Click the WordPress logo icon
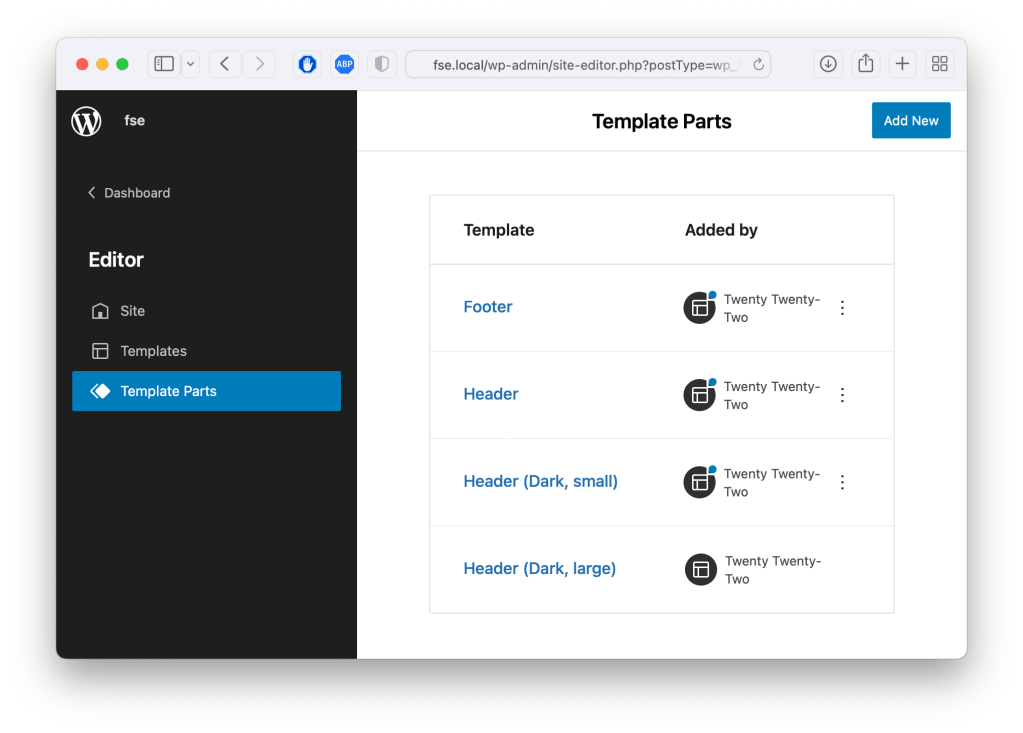Image resolution: width=1023 pixels, height=733 pixels. [x=86, y=121]
